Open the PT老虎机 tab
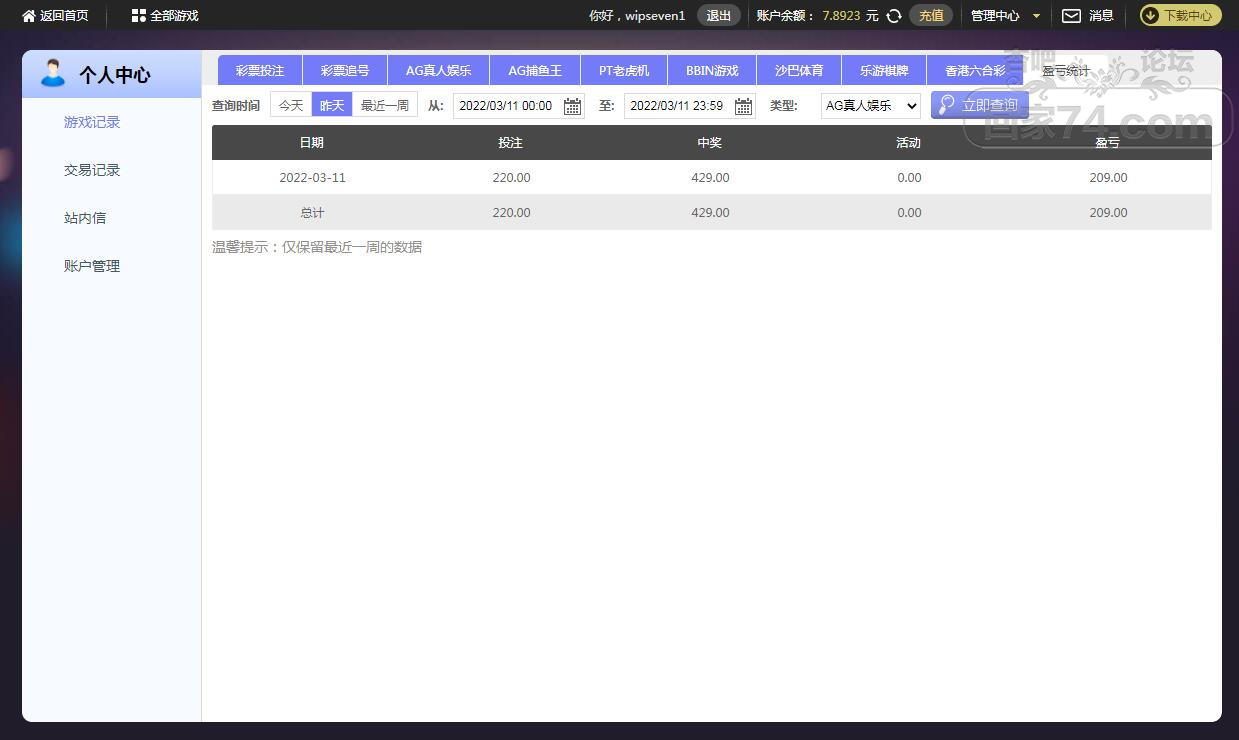 click(624, 71)
